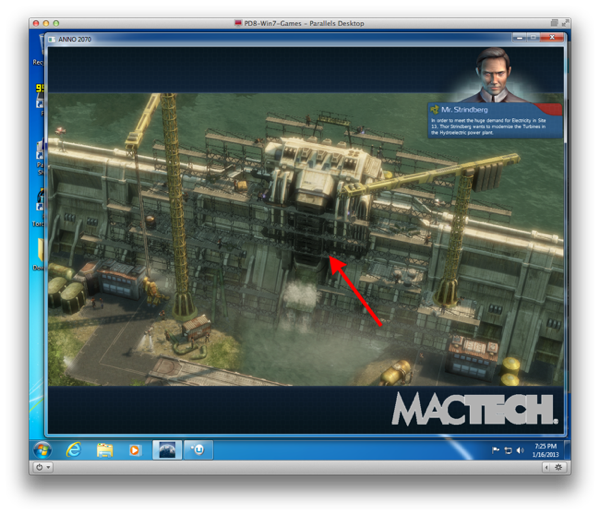Open Windows Media Player from taskbar

pos(134,450)
